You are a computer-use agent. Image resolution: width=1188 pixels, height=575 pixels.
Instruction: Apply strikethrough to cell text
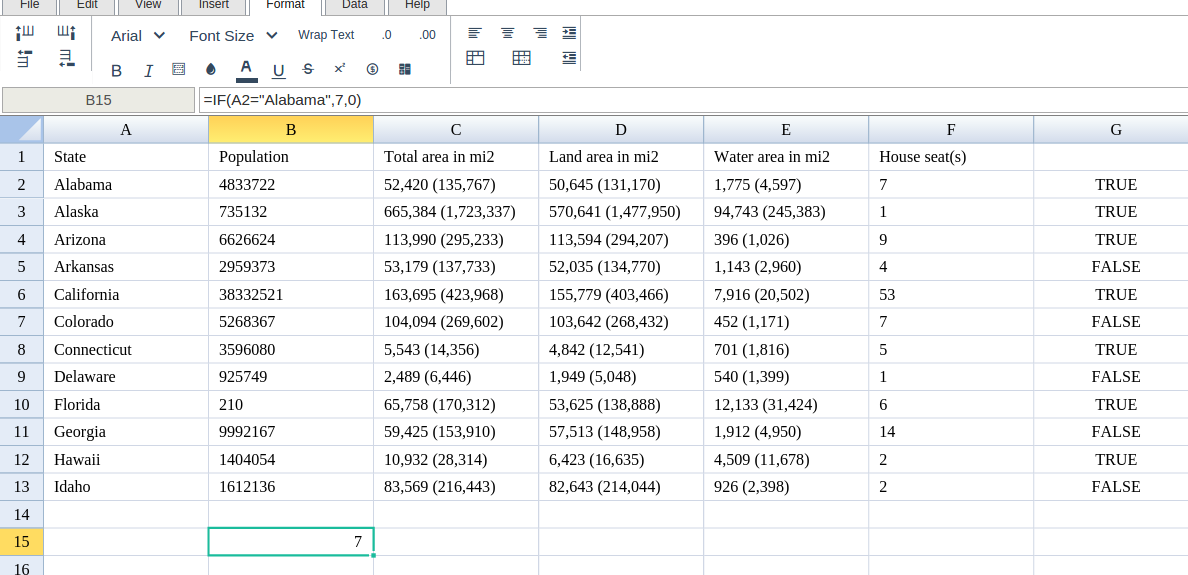pyautogui.click(x=308, y=69)
